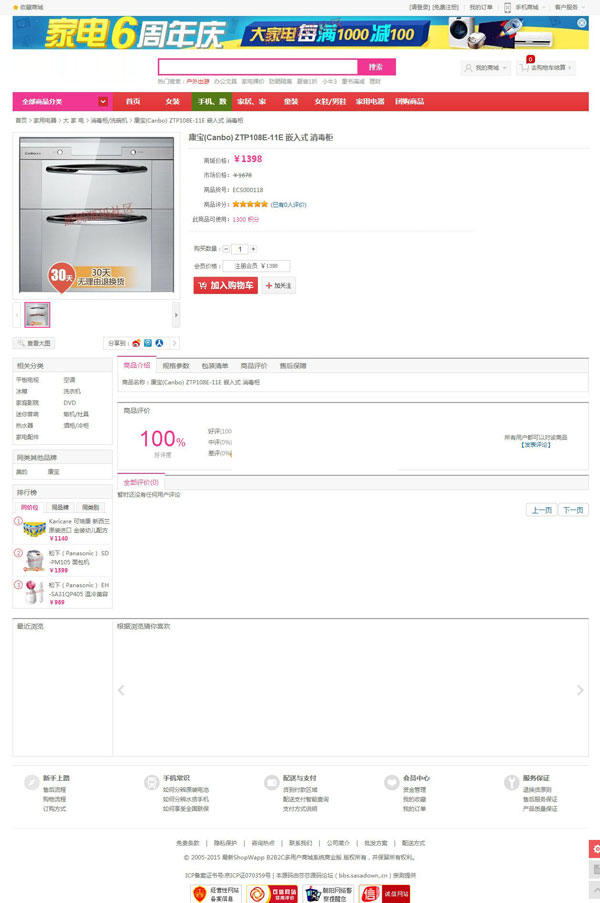Click the 加入购物车 button

click(x=226, y=286)
